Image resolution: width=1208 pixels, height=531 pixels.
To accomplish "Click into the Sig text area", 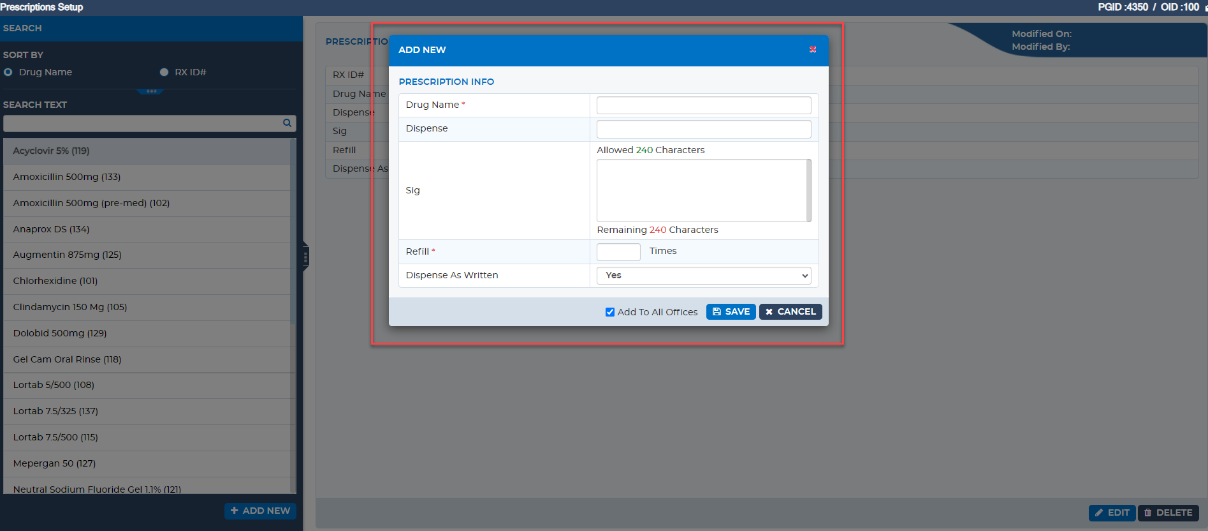I will tap(704, 190).
